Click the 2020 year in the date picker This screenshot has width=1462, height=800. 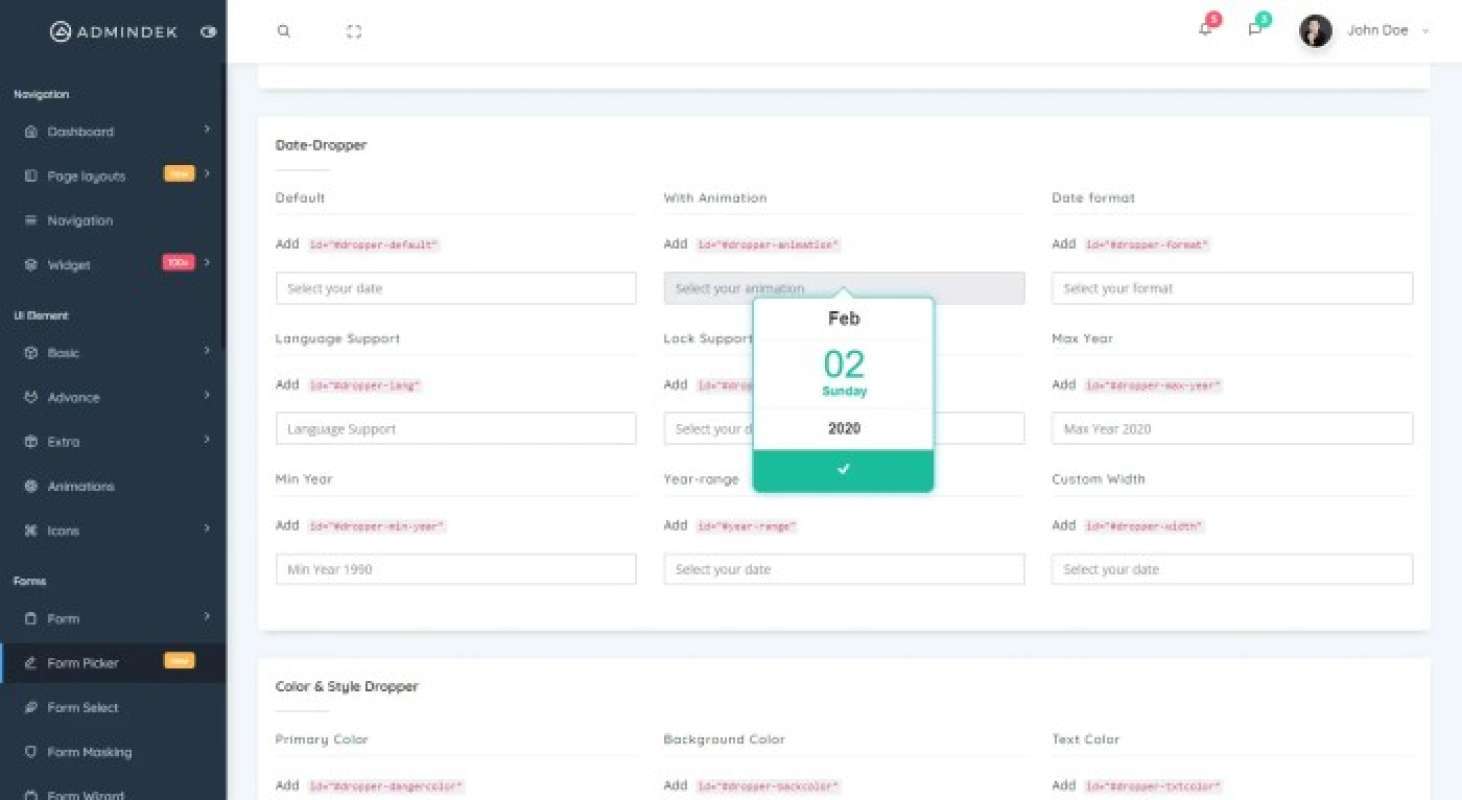click(843, 428)
